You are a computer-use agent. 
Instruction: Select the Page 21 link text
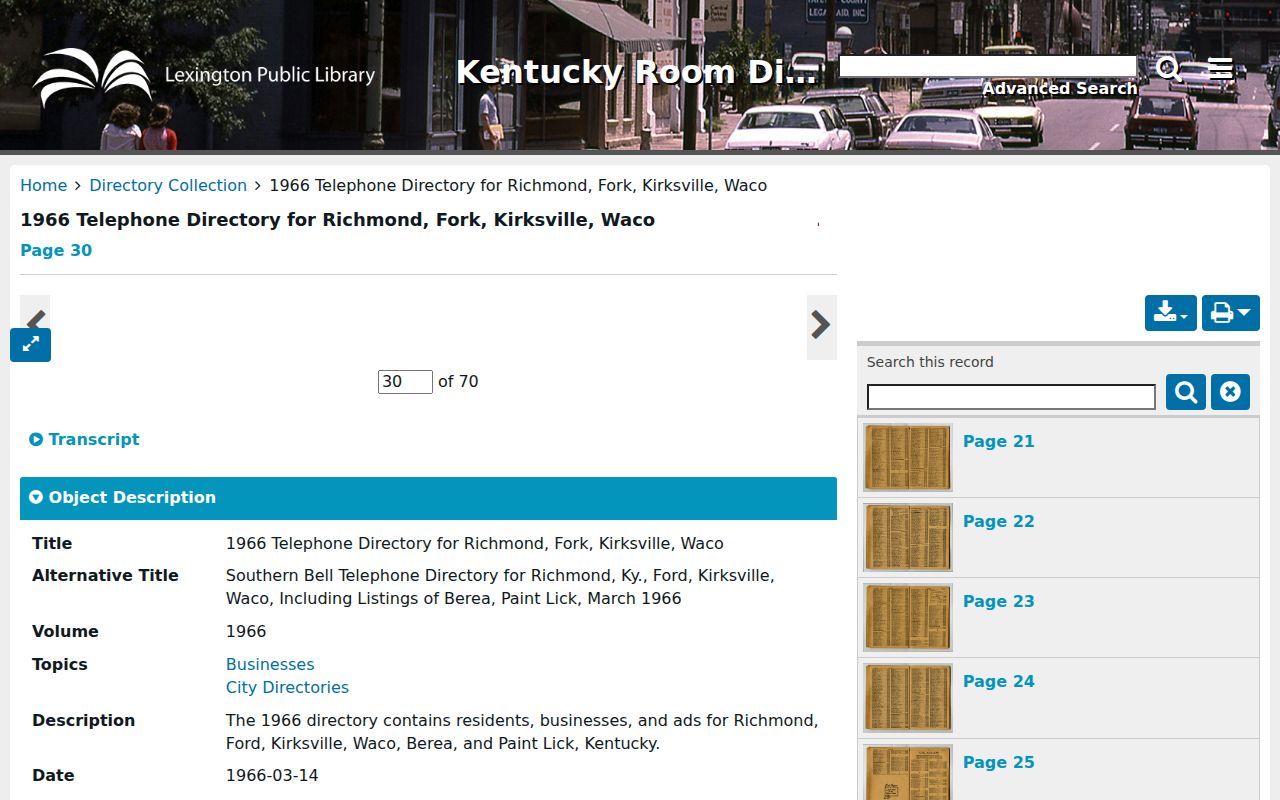999,441
